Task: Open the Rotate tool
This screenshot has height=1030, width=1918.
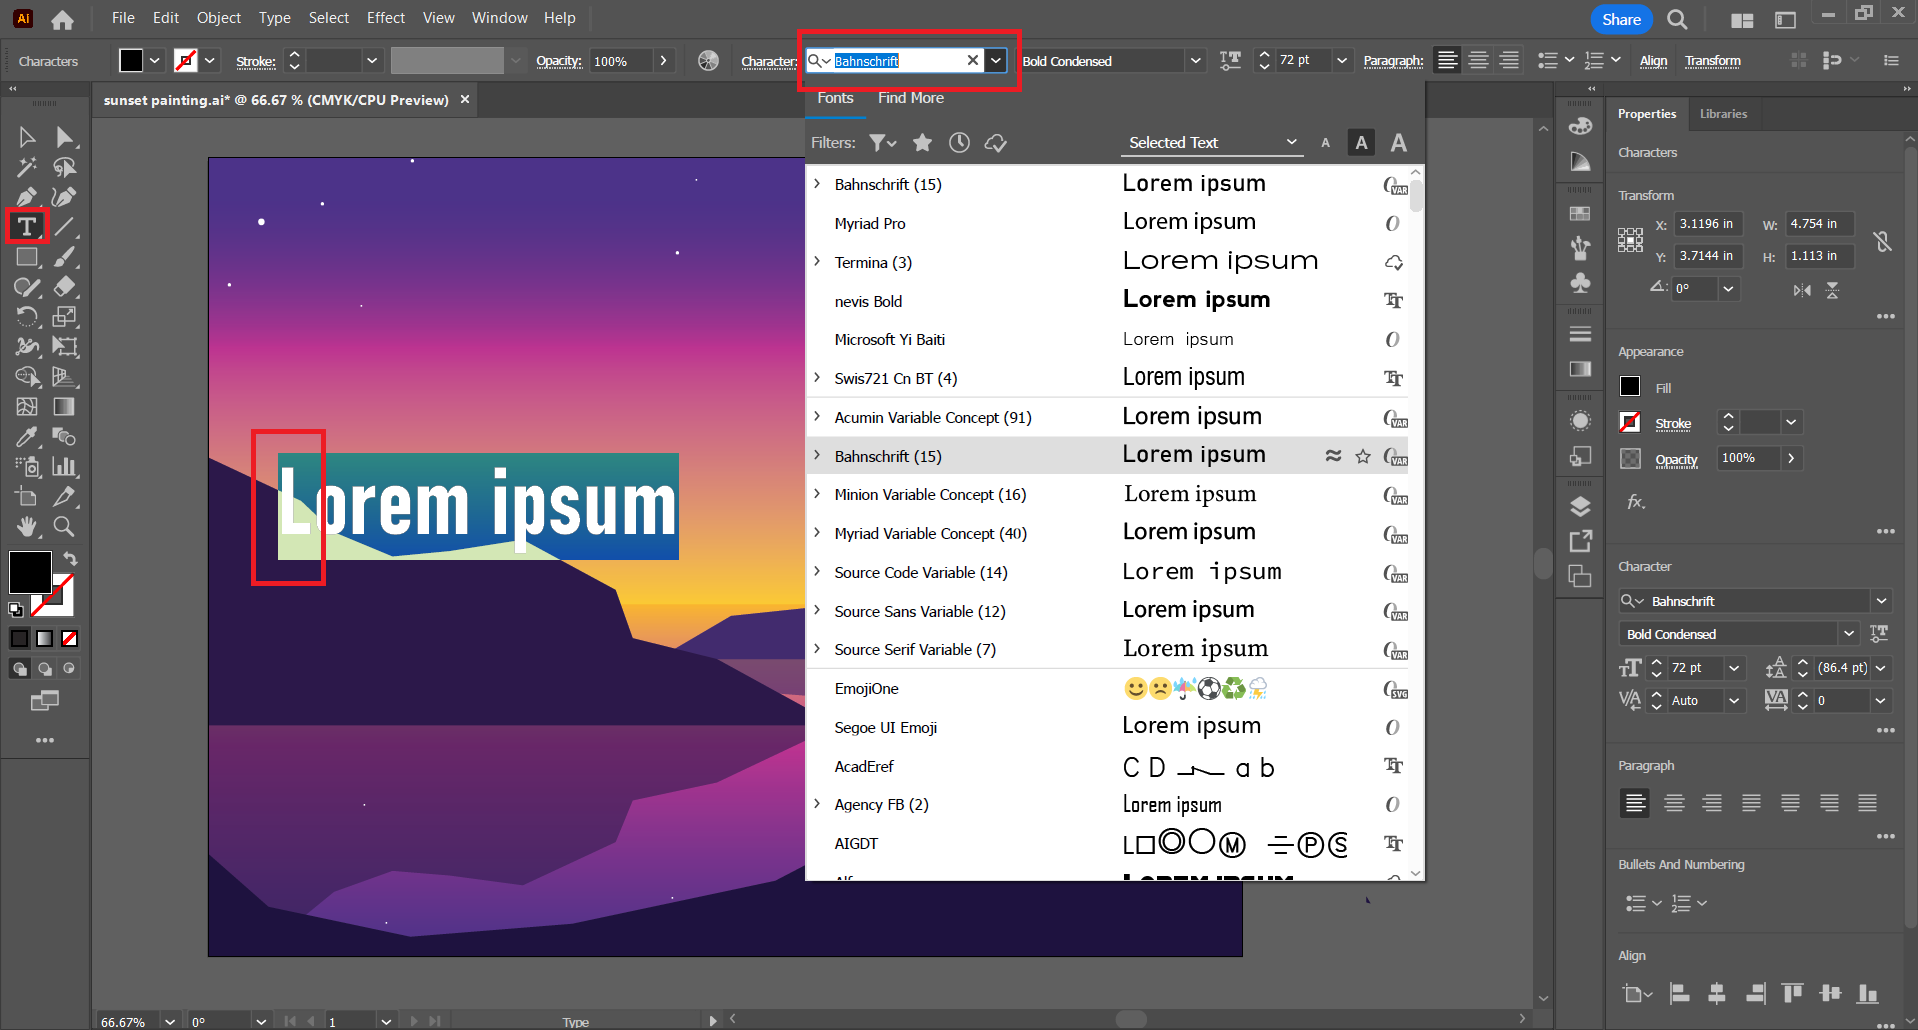Action: pyautogui.click(x=29, y=317)
